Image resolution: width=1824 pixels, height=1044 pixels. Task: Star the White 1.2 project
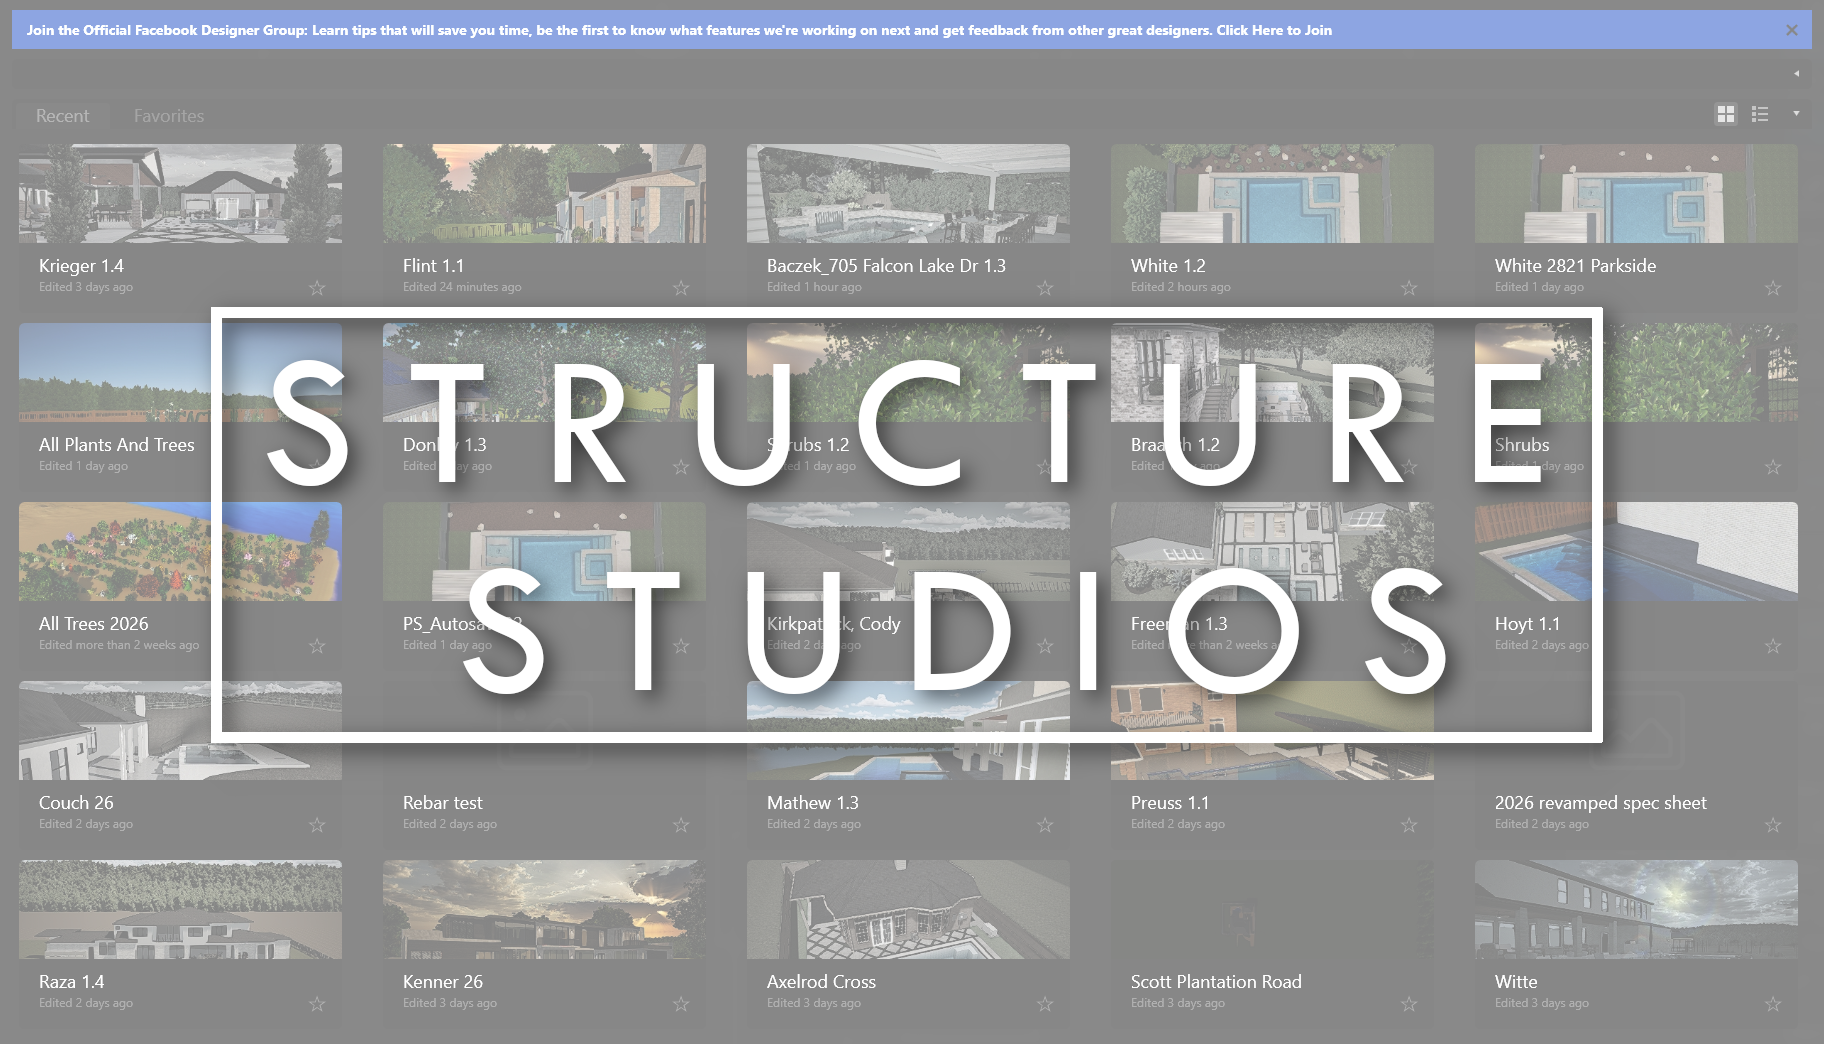point(1409,288)
